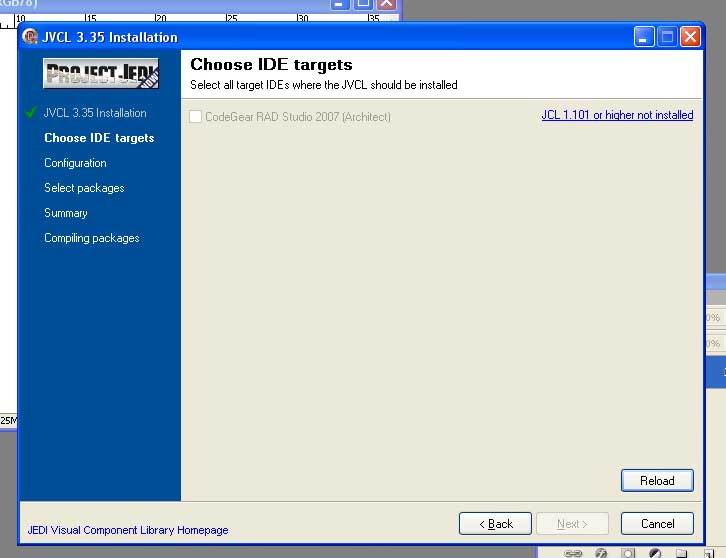Viewport: 726px width, 558px height.
Task: Click the JVCL installer title bar icon
Action: [x=30, y=37]
